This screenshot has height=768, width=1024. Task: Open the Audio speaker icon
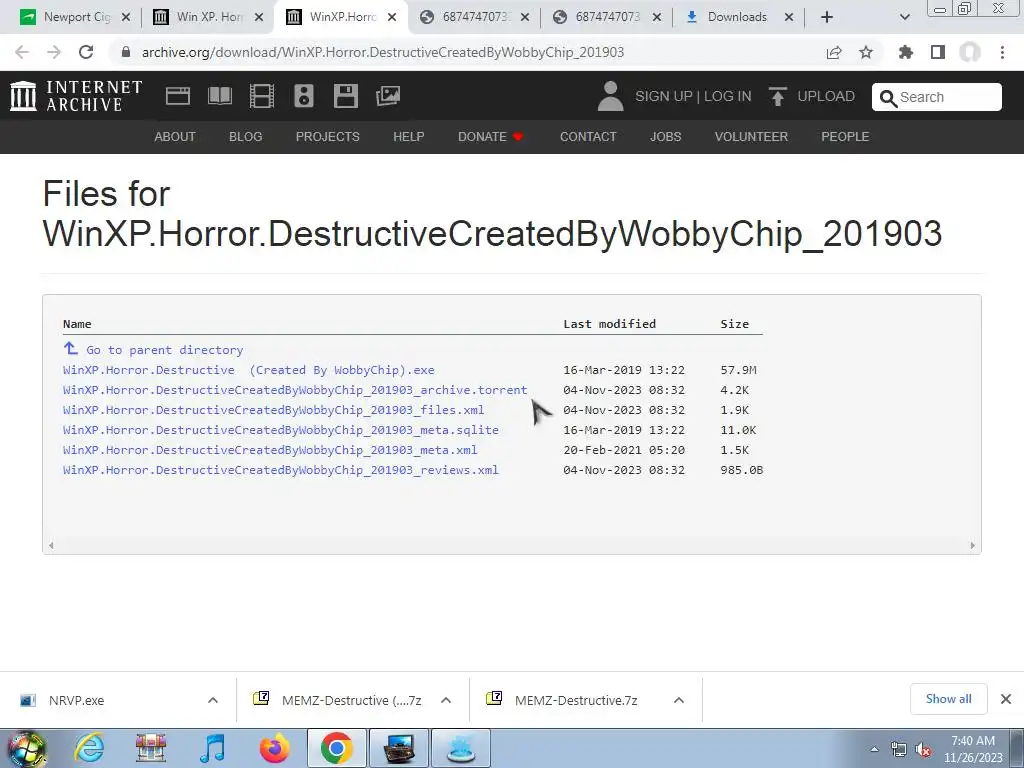[304, 96]
